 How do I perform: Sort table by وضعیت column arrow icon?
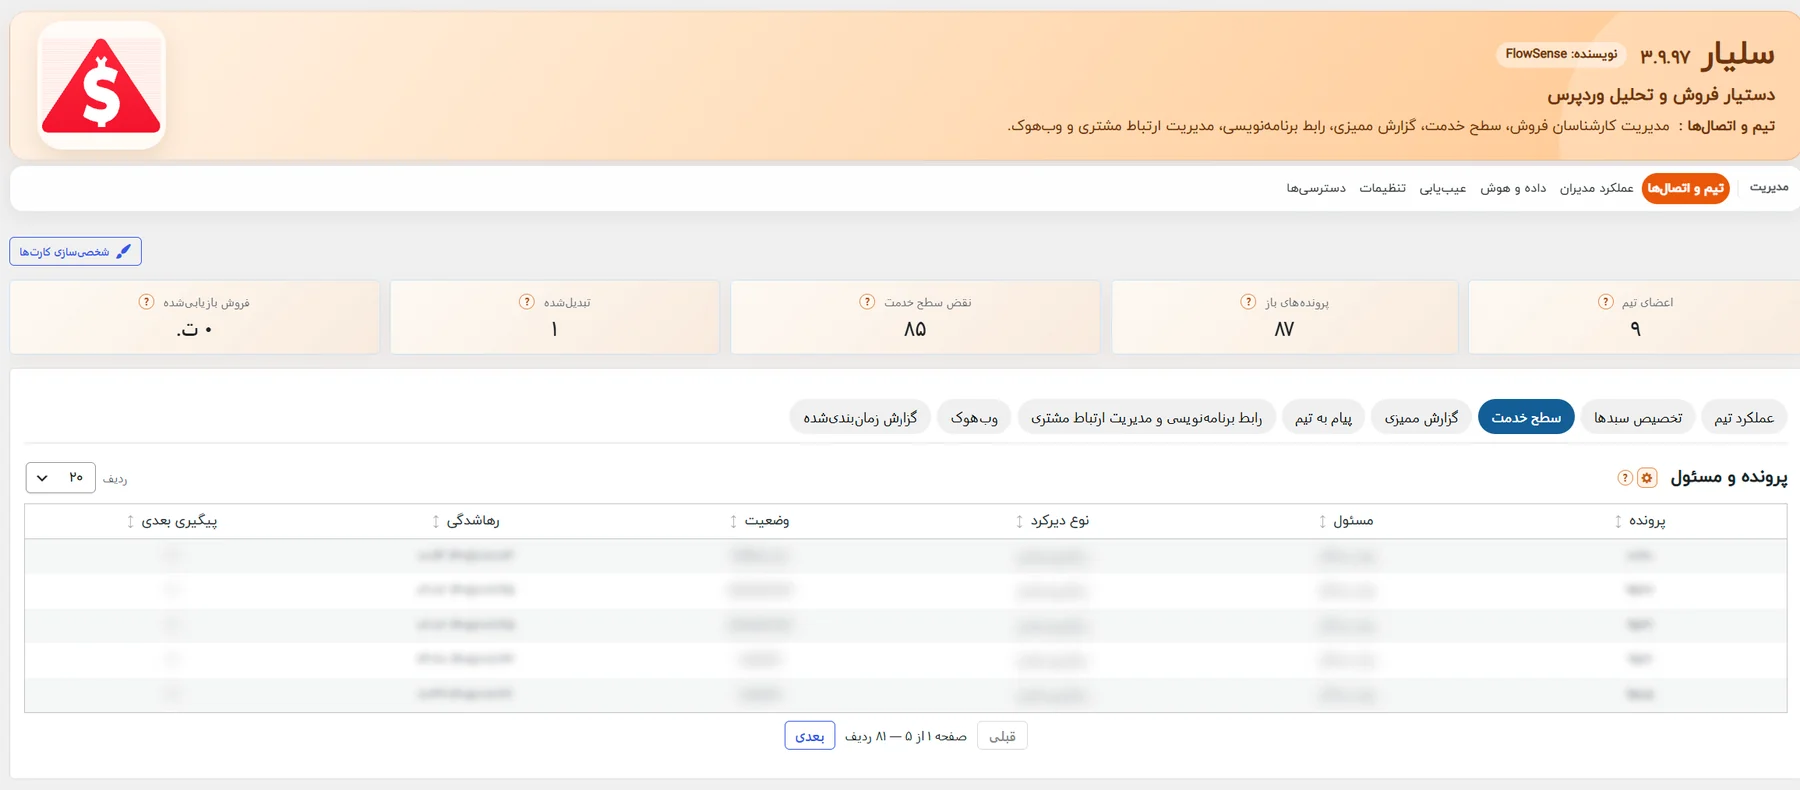[x=733, y=521]
